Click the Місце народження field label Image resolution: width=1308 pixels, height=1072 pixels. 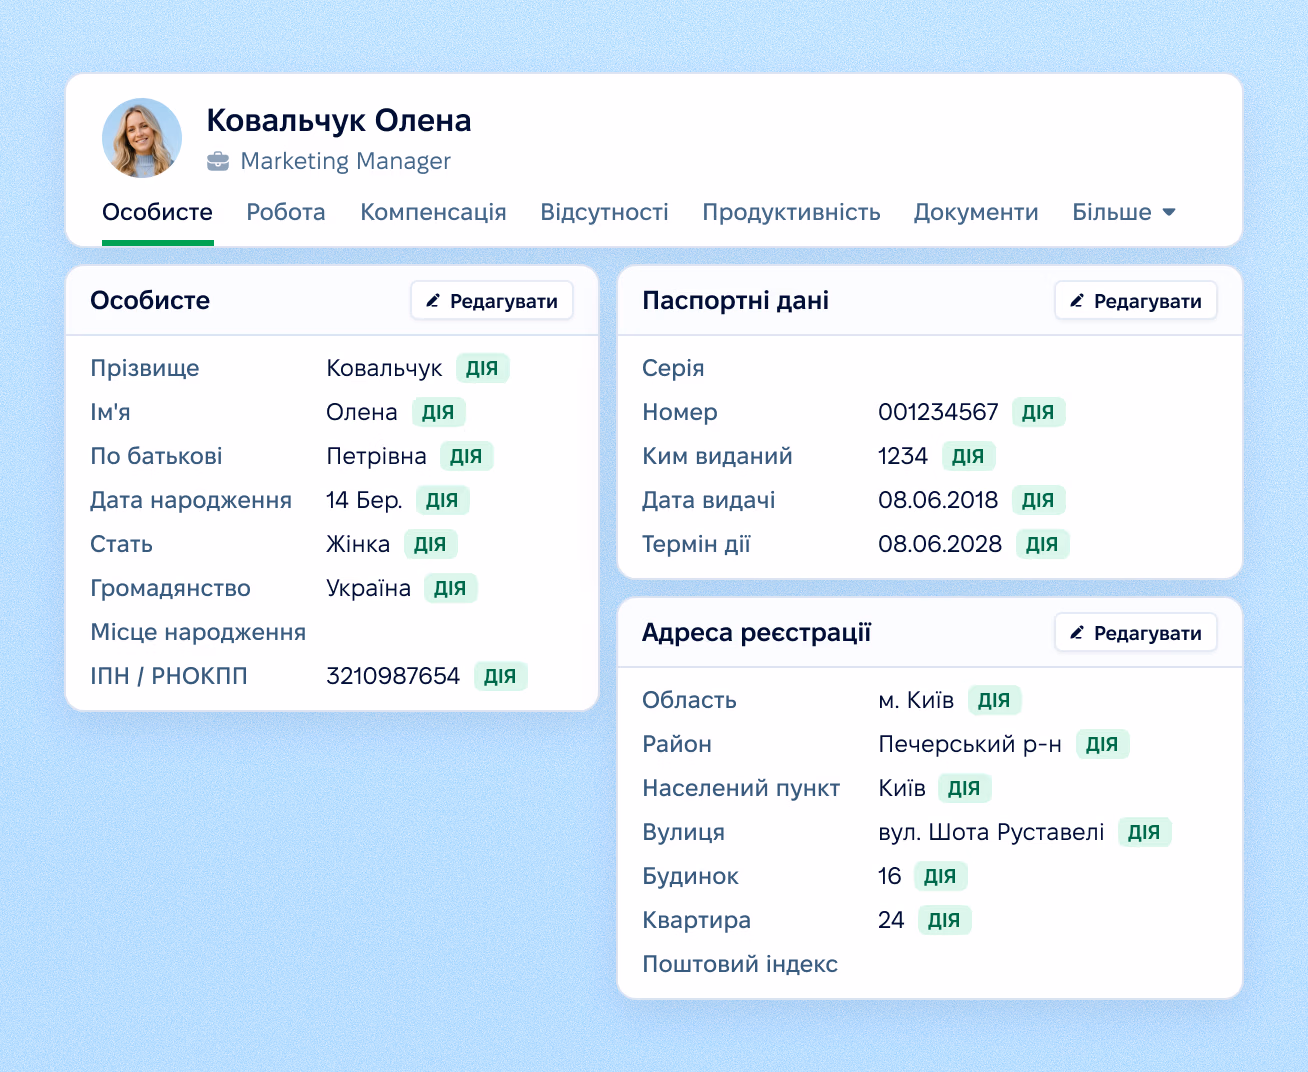point(198,632)
